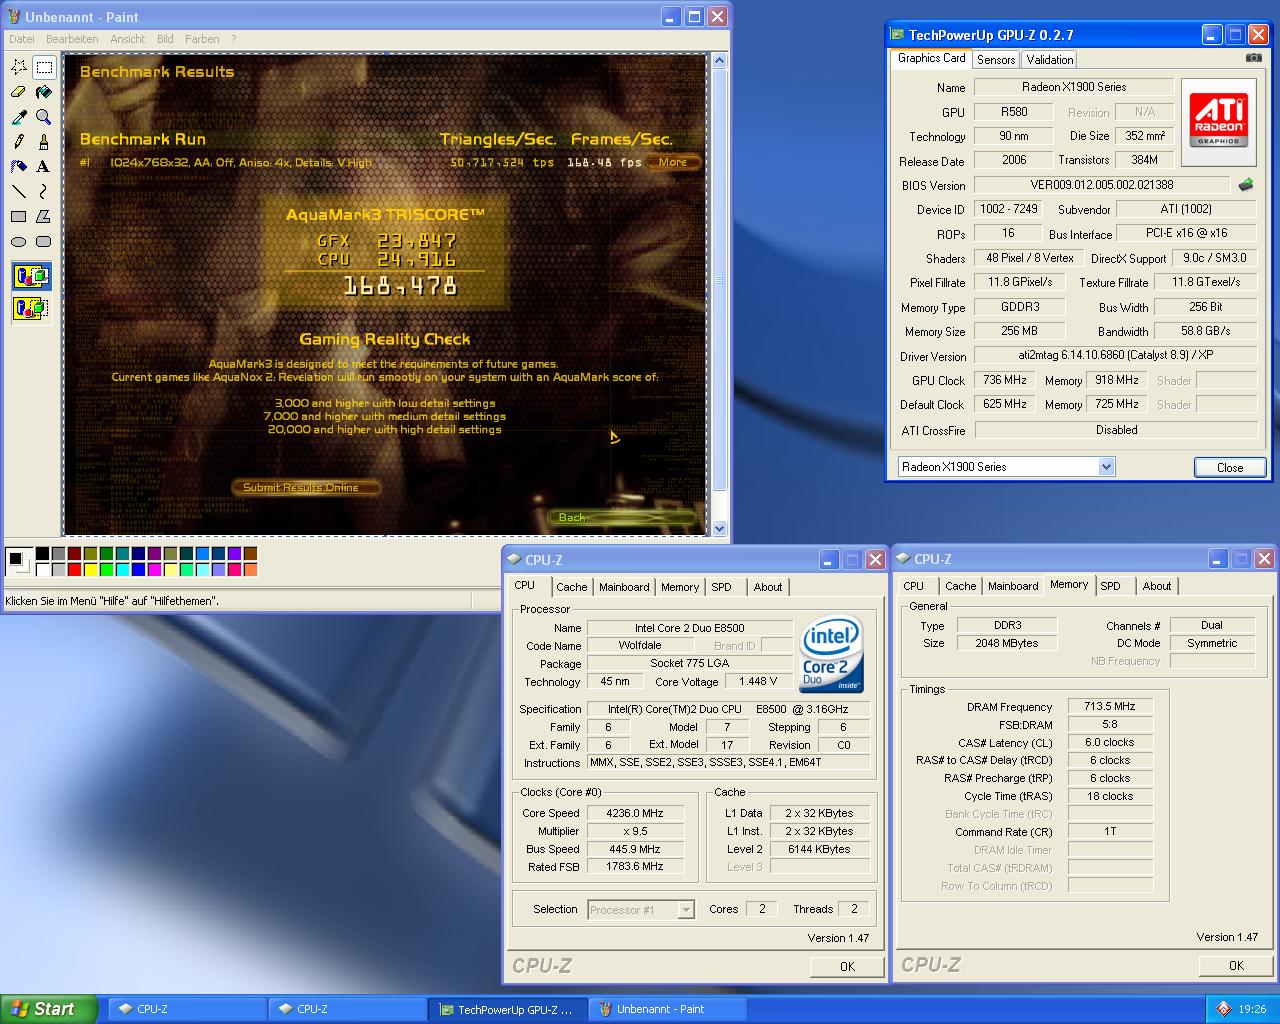Click the Disabled ATI CrossFire field
The height and width of the screenshot is (1024, 1280).
(x=1116, y=430)
